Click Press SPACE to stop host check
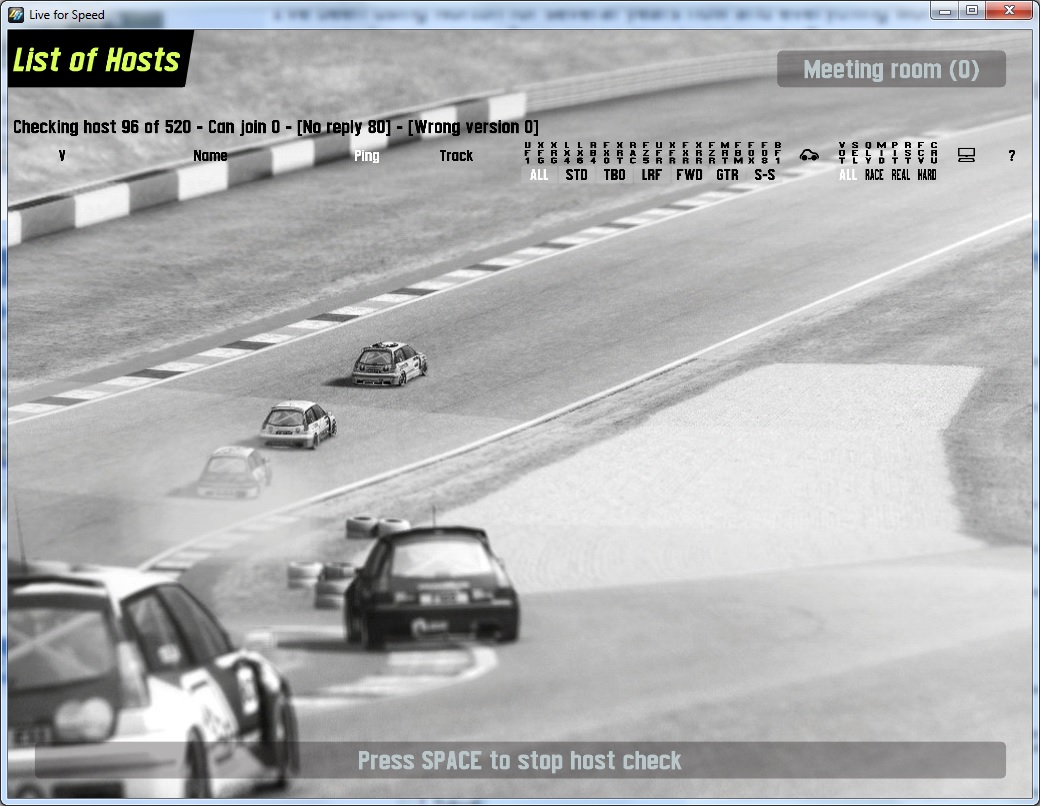 pyautogui.click(x=520, y=760)
